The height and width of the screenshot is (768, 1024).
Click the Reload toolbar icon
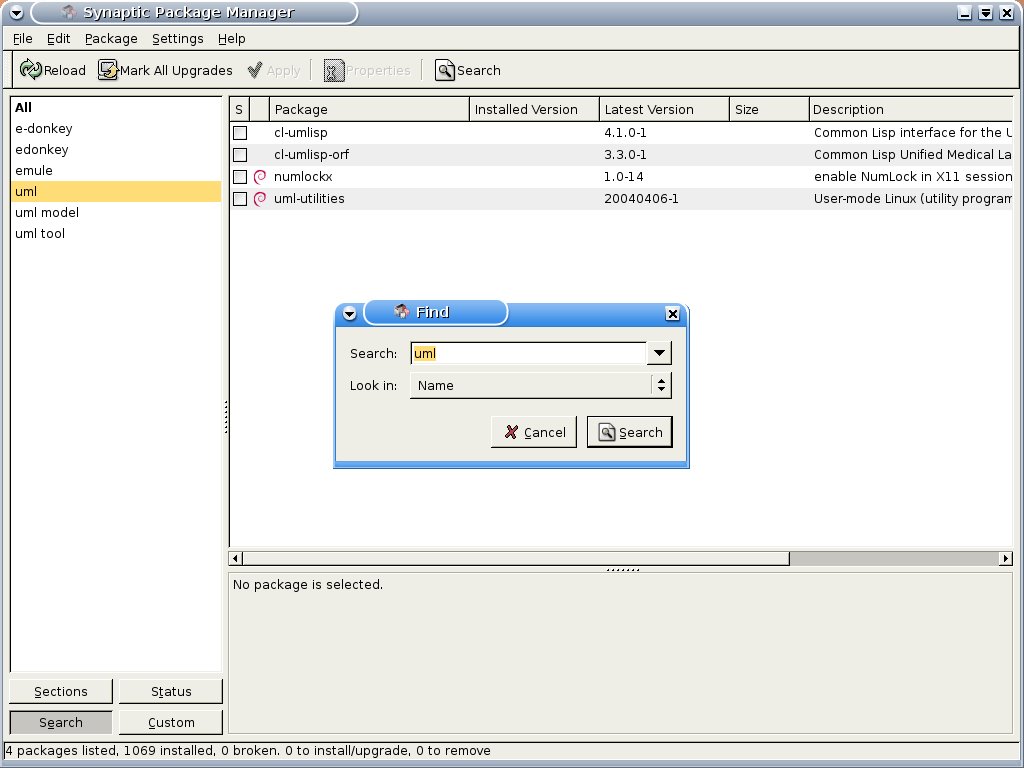coord(30,69)
